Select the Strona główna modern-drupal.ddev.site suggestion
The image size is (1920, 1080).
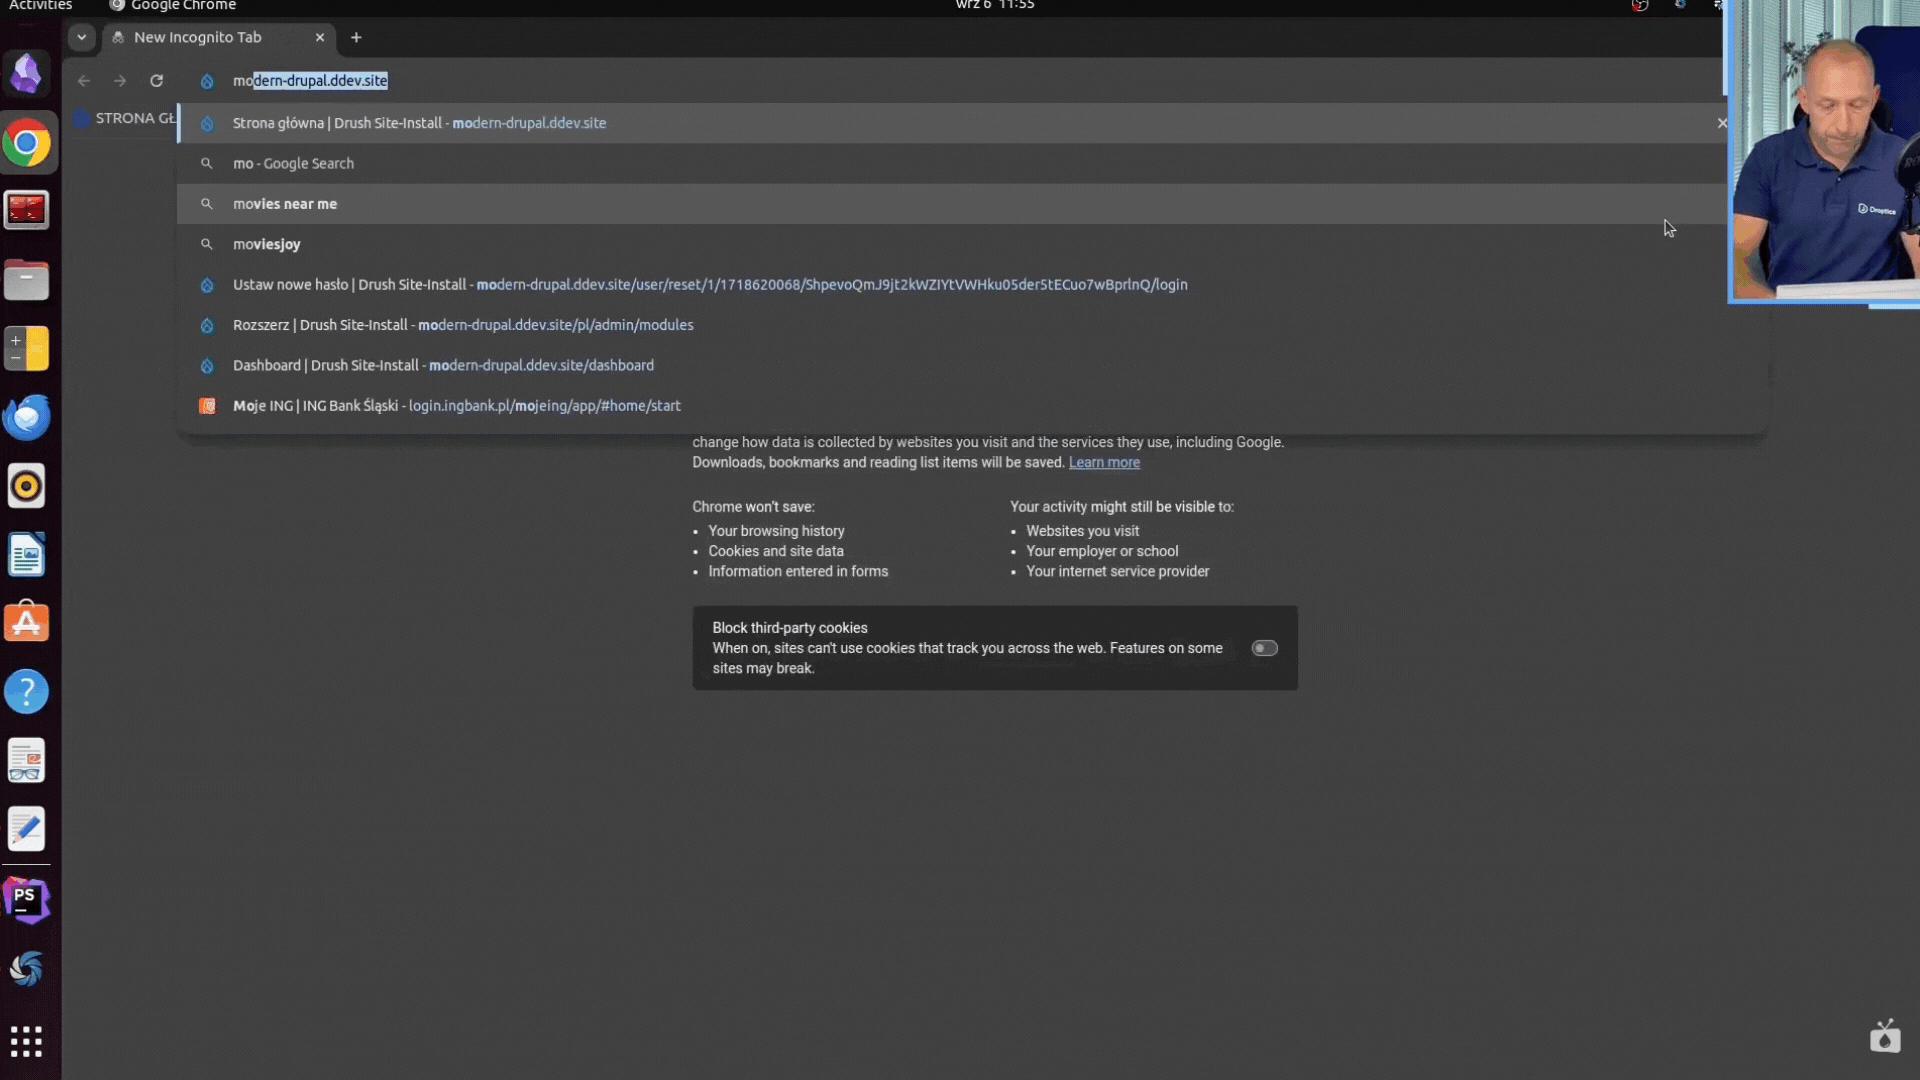[x=952, y=123]
